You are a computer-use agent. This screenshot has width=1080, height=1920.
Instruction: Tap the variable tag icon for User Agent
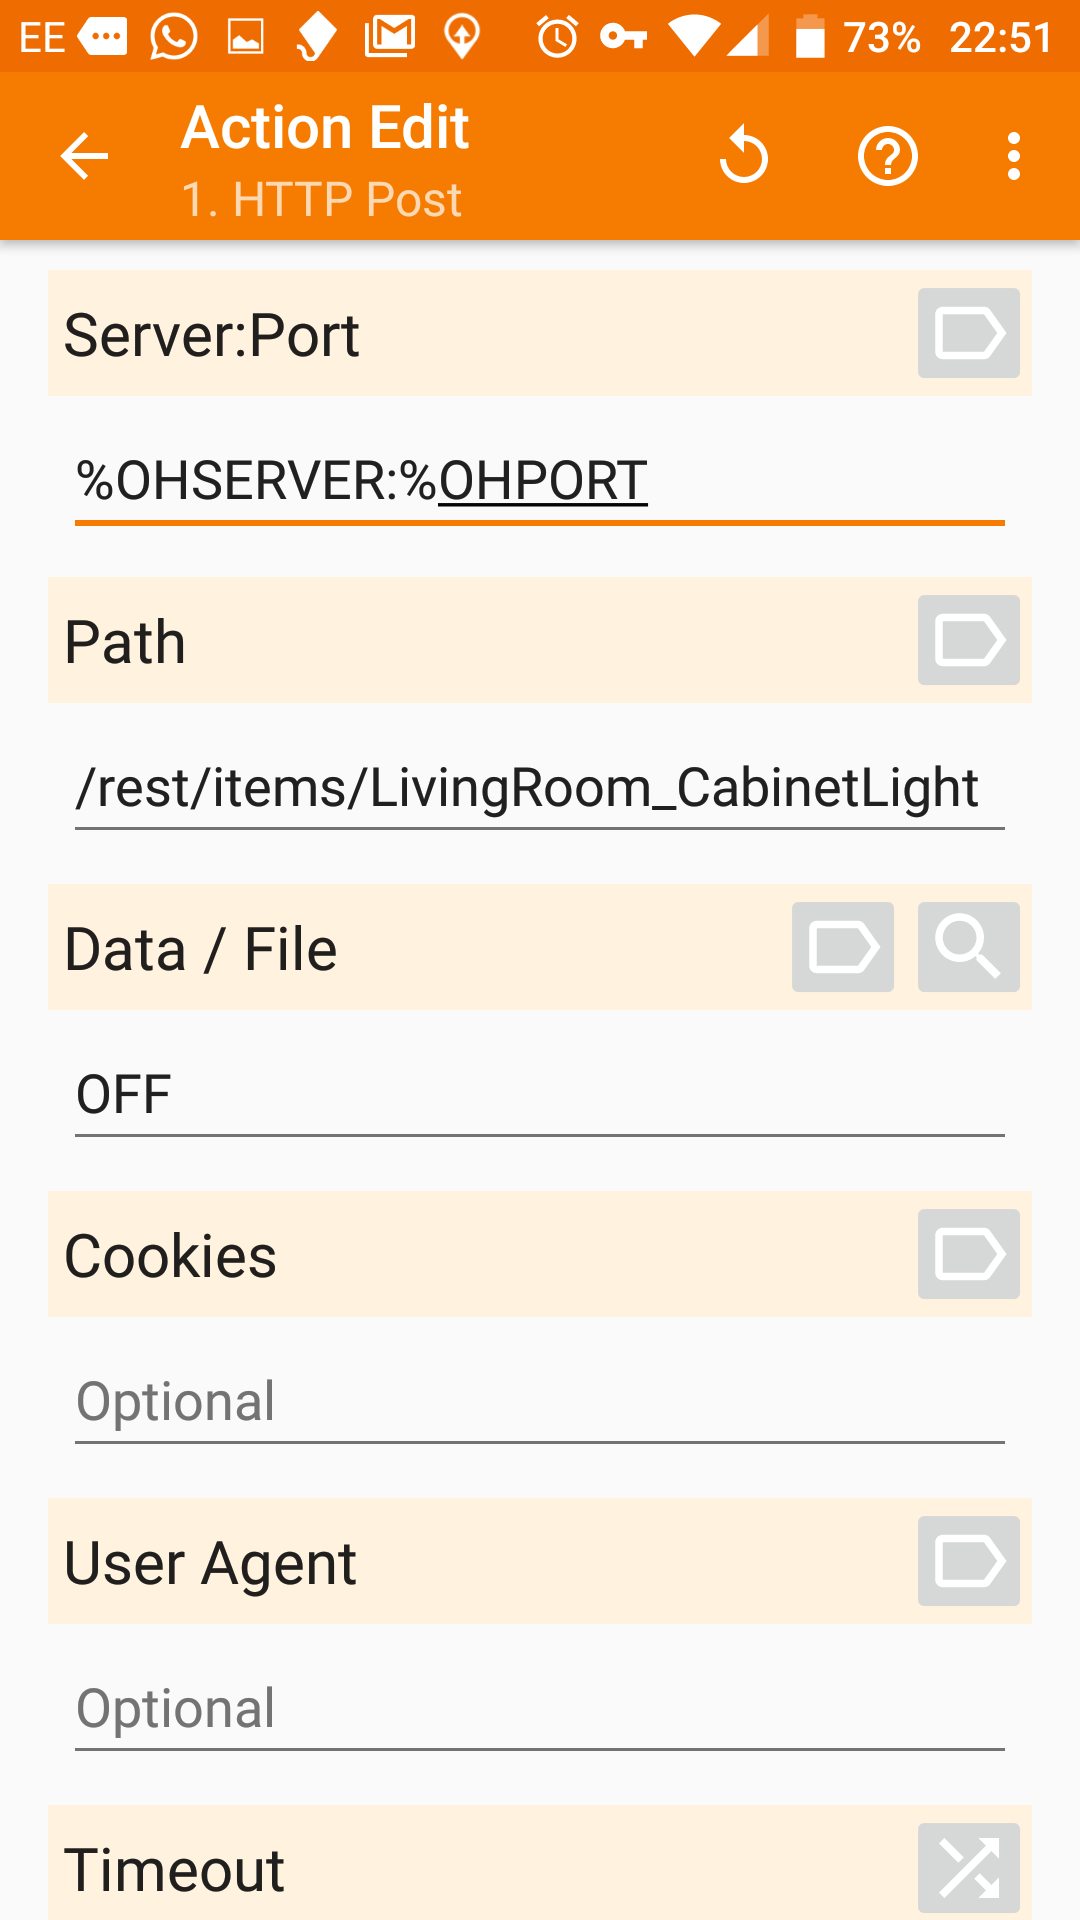tap(969, 1561)
